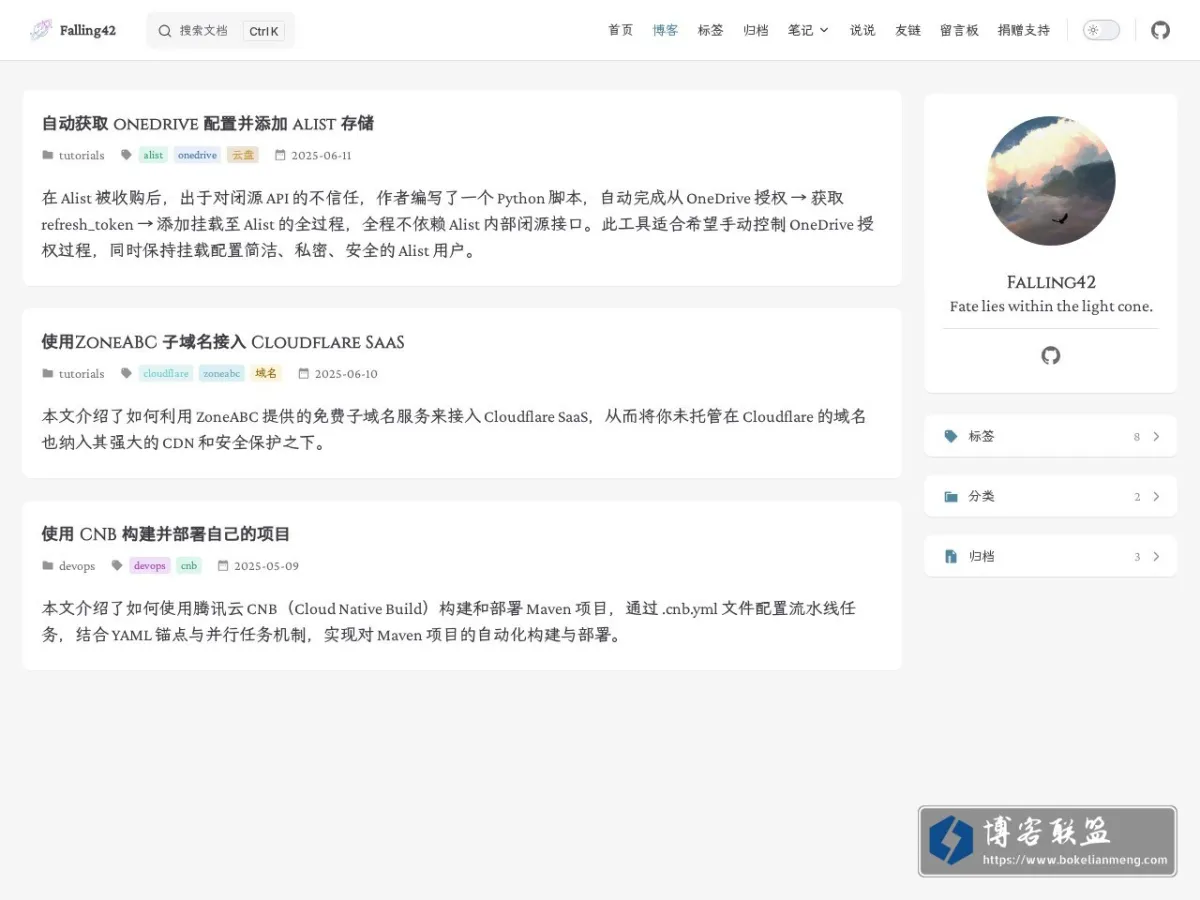1200x900 pixels.
Task: Open the 标签 navigation item
Action: (x=710, y=30)
